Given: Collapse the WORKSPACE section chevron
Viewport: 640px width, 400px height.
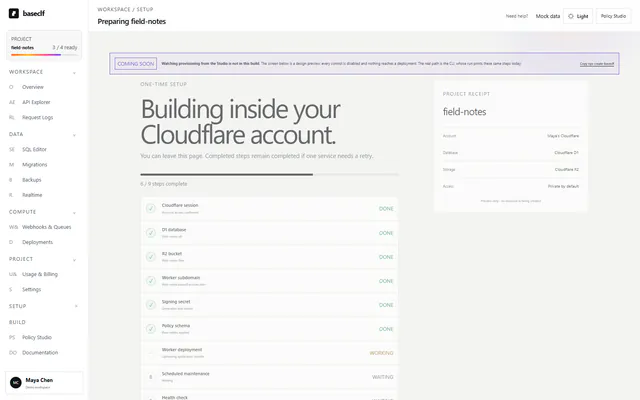Looking at the screenshot, I should [x=74, y=73].
